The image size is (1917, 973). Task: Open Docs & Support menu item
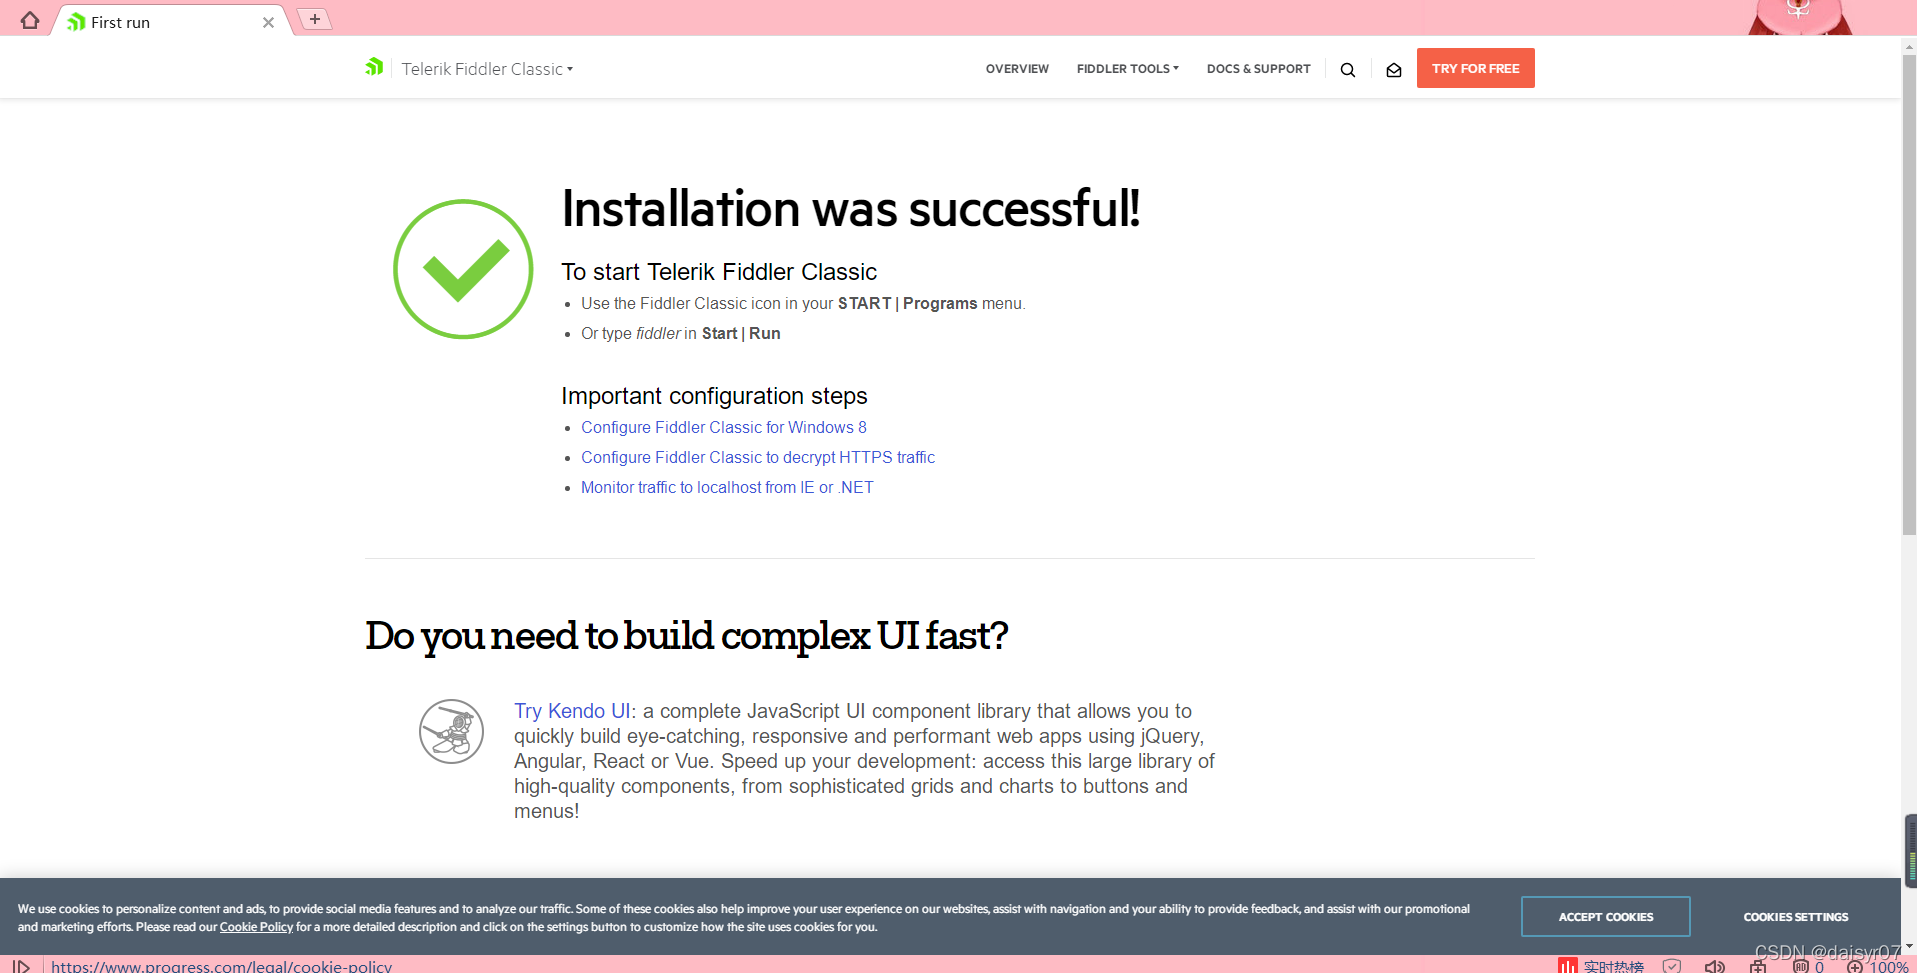point(1258,69)
